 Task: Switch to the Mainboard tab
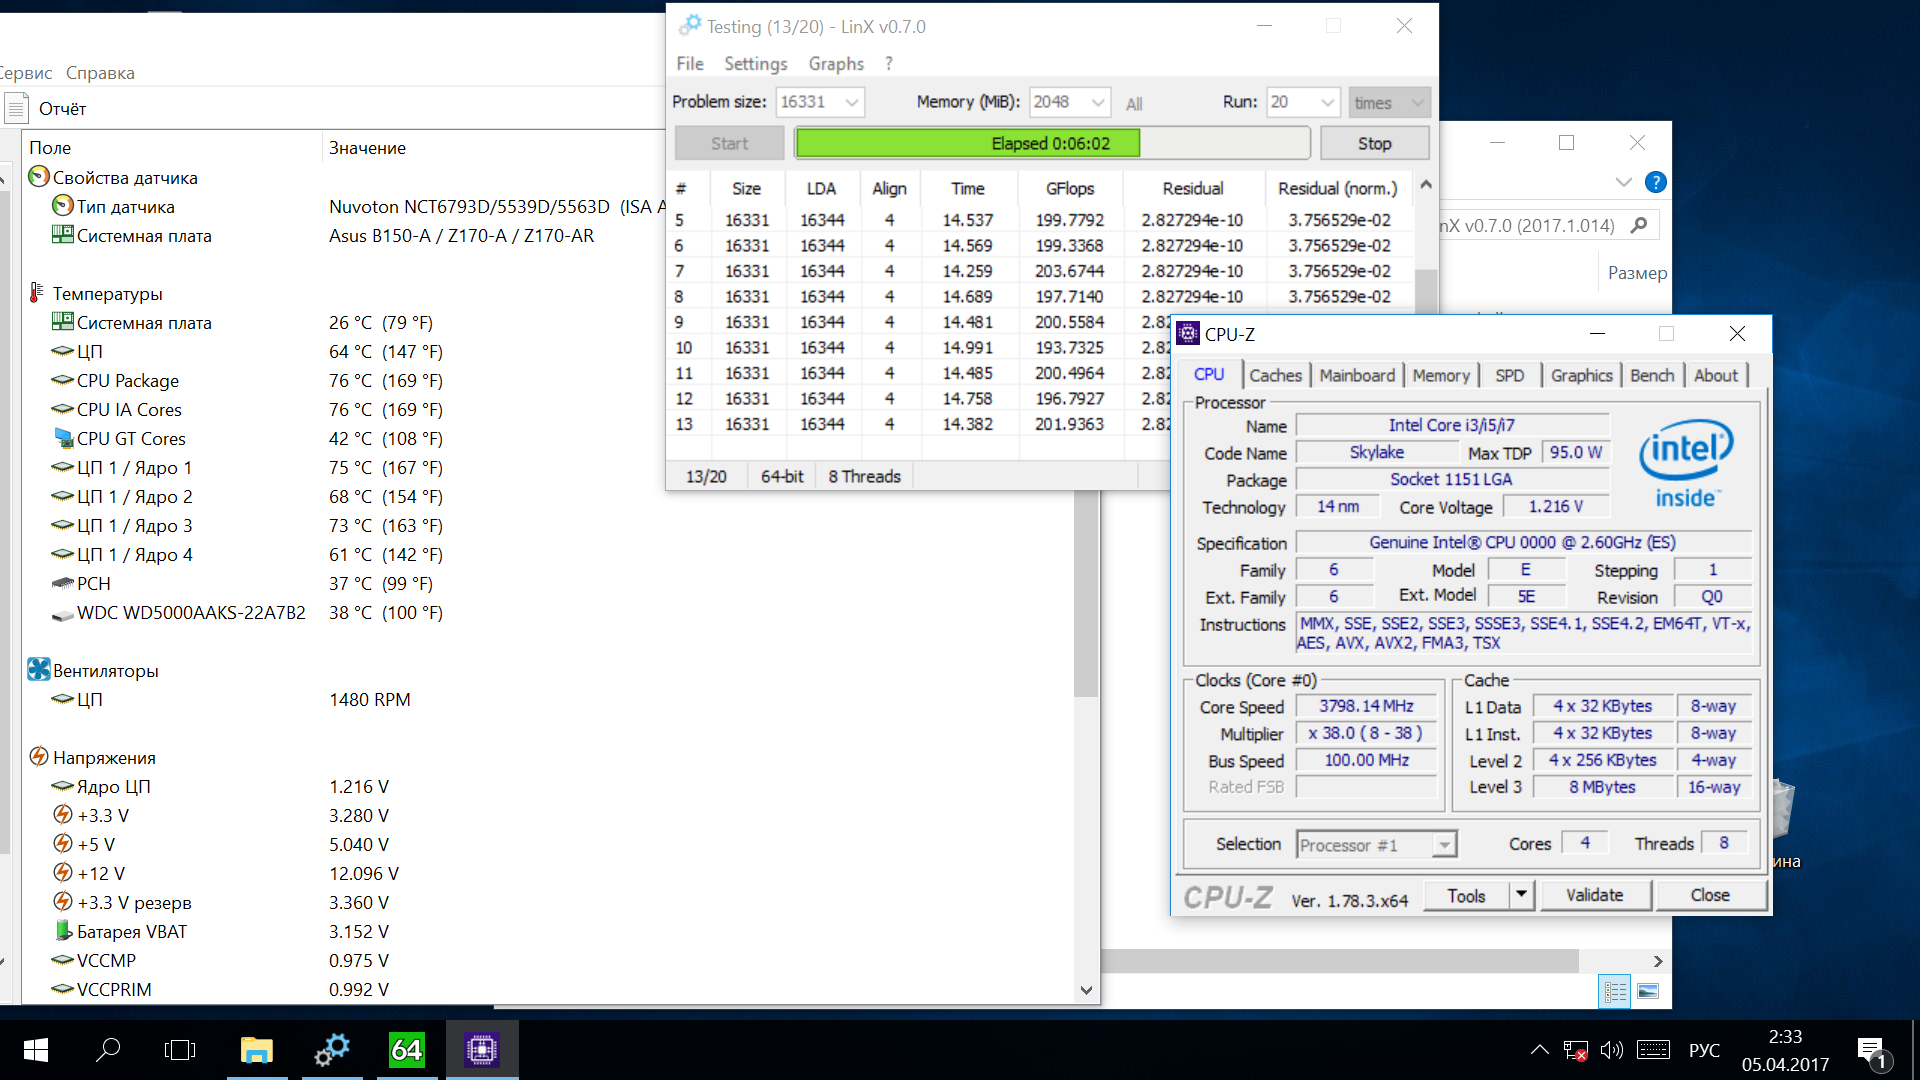tap(1356, 375)
